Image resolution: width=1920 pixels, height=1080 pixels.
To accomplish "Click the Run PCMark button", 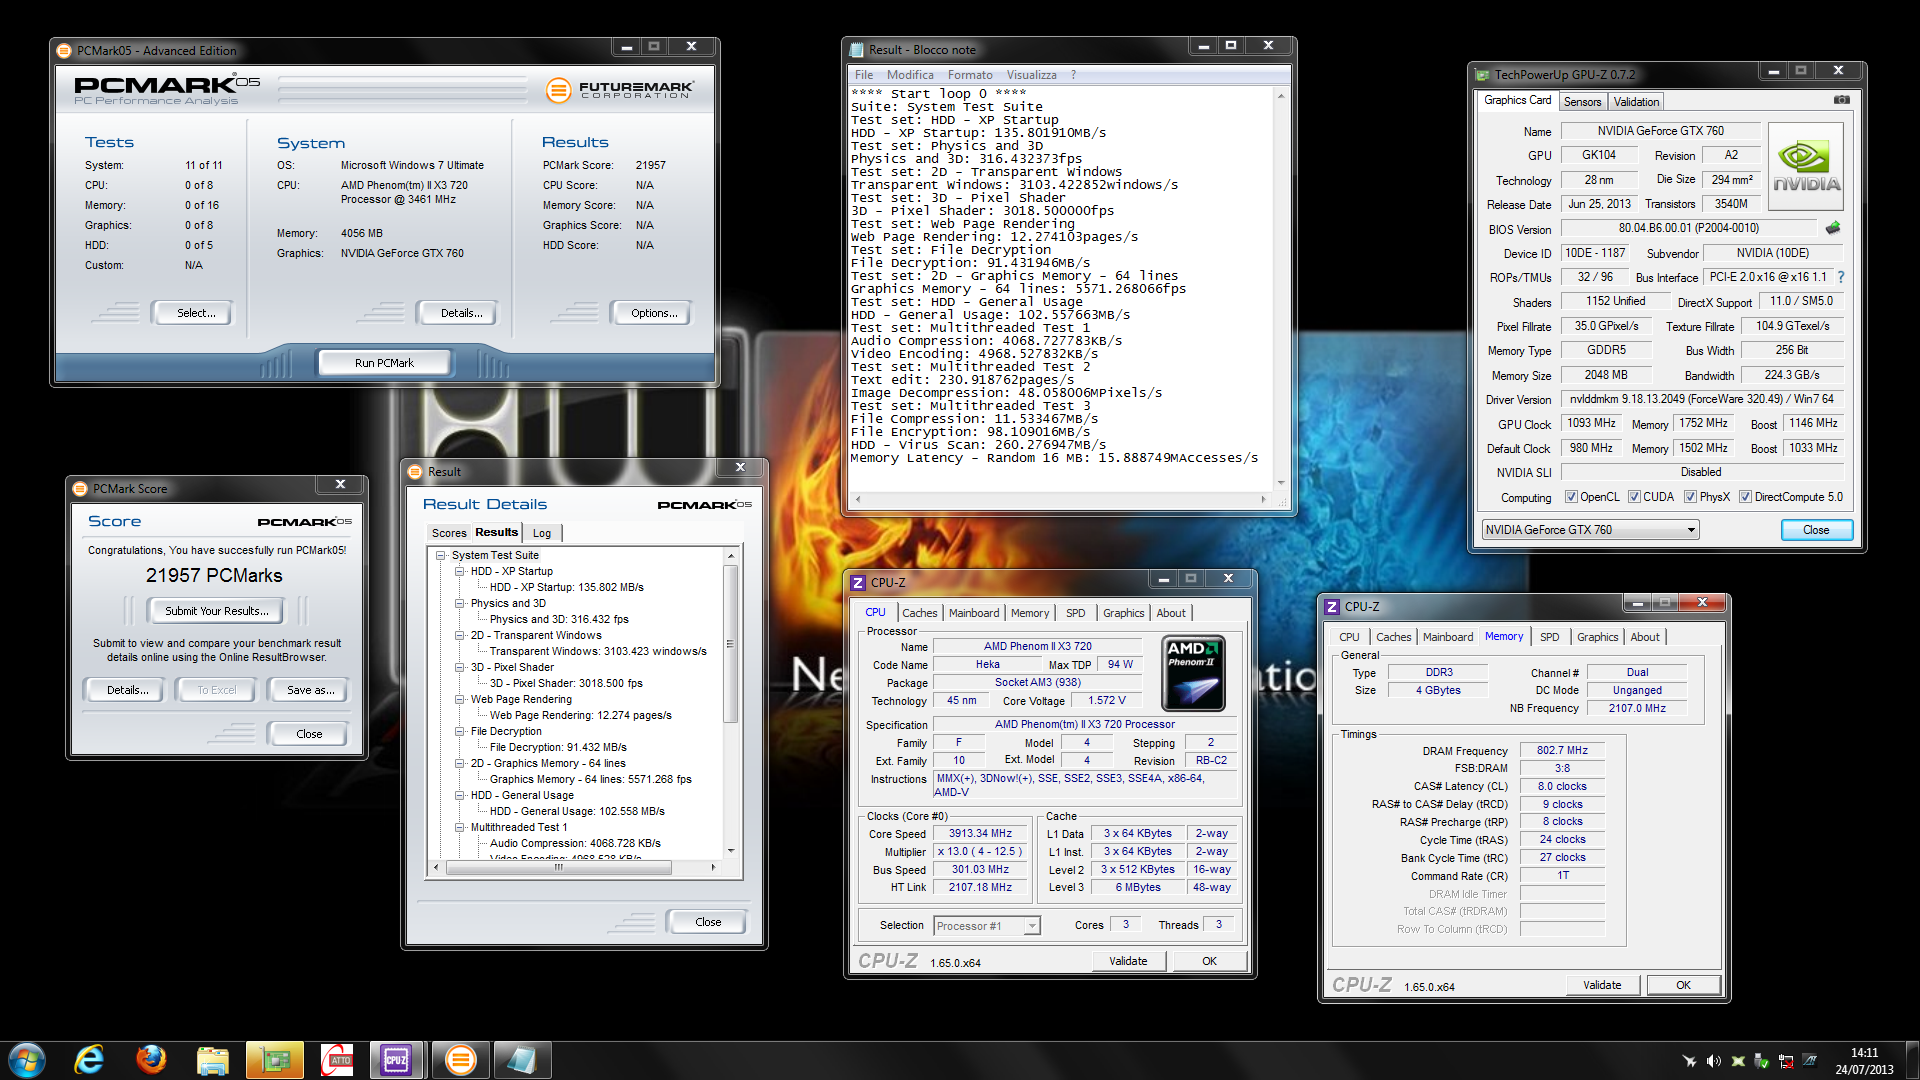I will 384,363.
